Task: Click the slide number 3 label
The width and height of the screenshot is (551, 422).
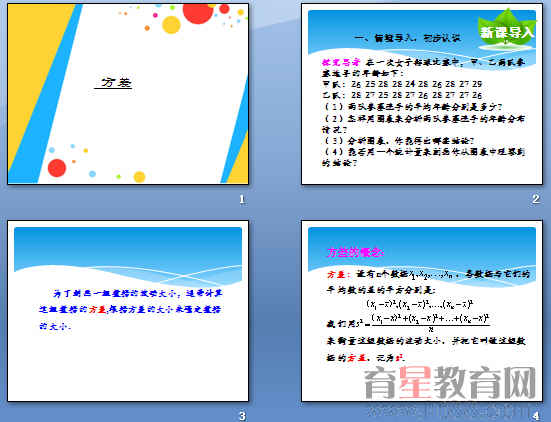Action: [x=242, y=416]
